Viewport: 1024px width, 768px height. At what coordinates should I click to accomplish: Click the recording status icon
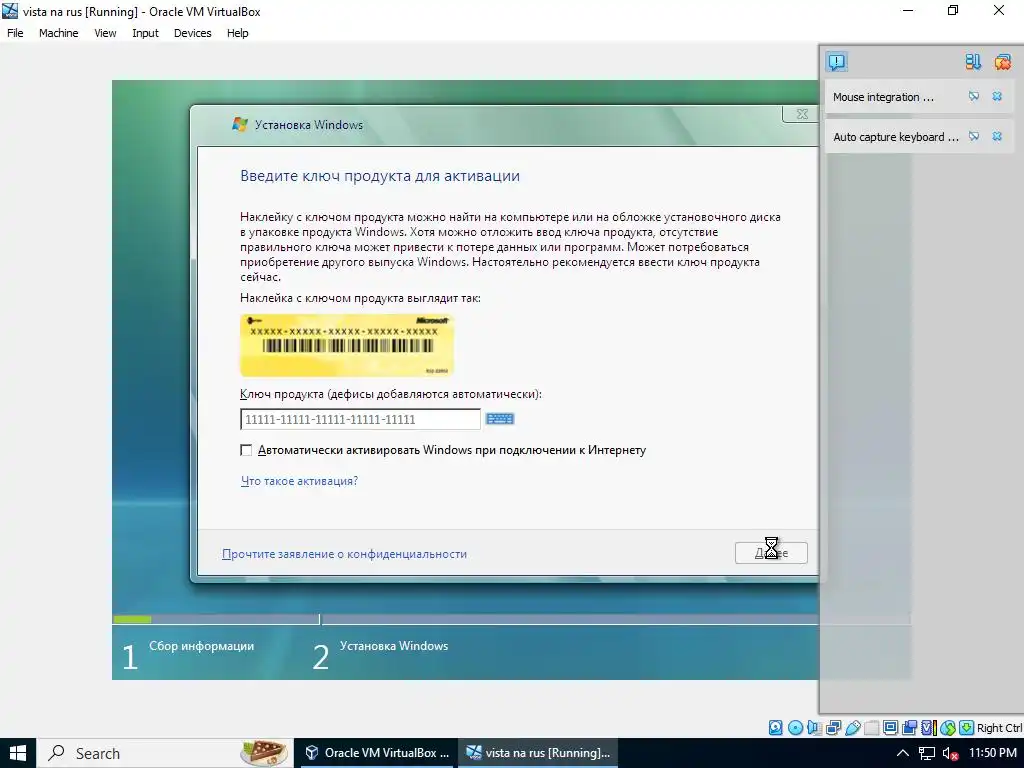click(x=909, y=728)
